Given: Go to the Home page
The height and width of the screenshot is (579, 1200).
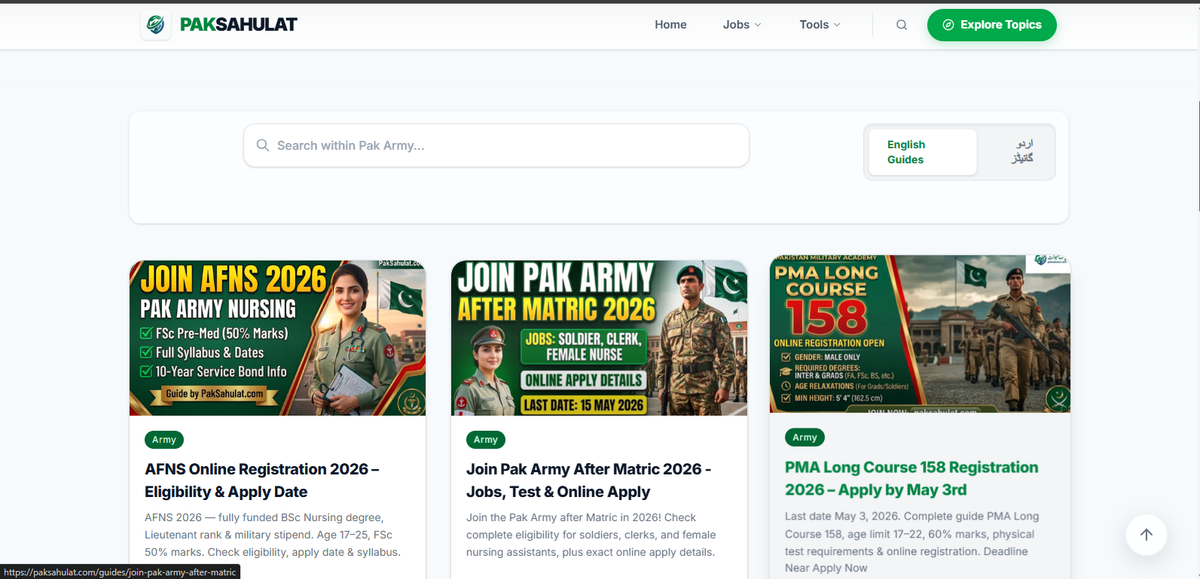Looking at the screenshot, I should (x=671, y=25).
